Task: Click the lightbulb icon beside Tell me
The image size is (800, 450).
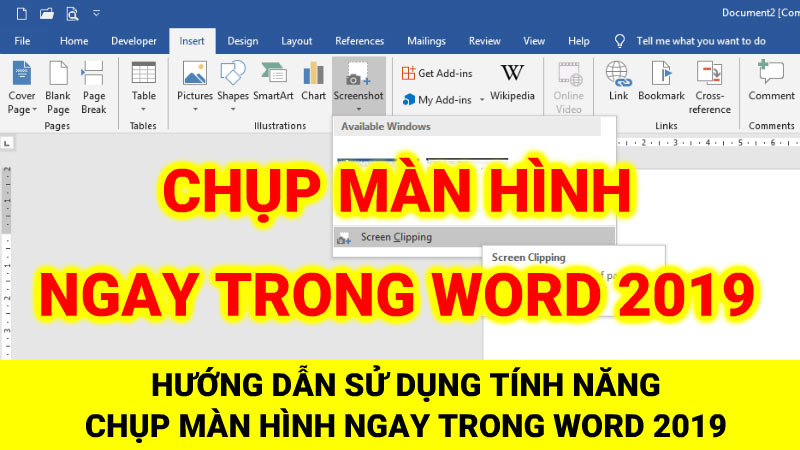Action: coord(619,41)
